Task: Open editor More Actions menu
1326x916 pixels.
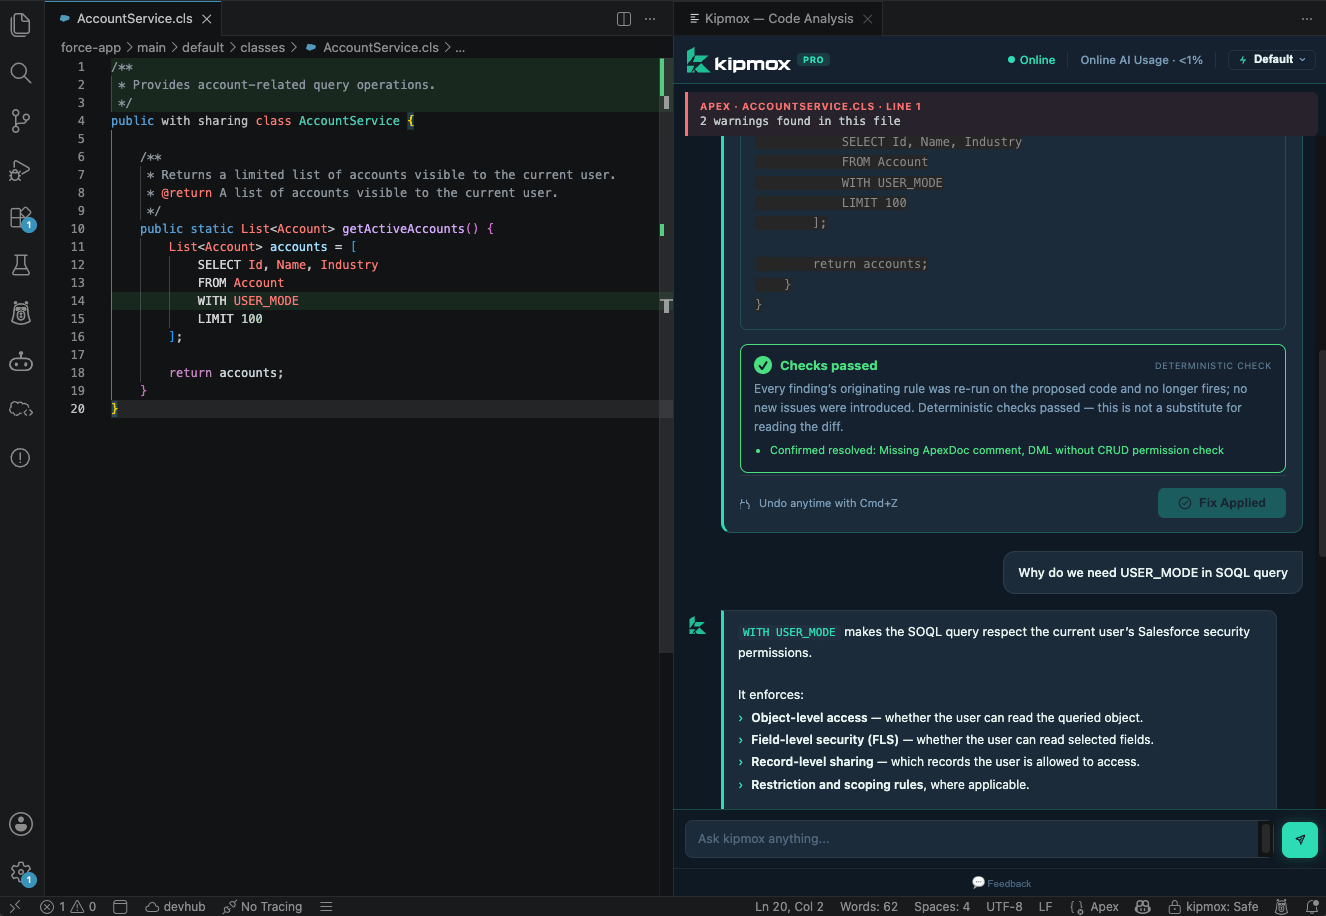Action: [650, 19]
